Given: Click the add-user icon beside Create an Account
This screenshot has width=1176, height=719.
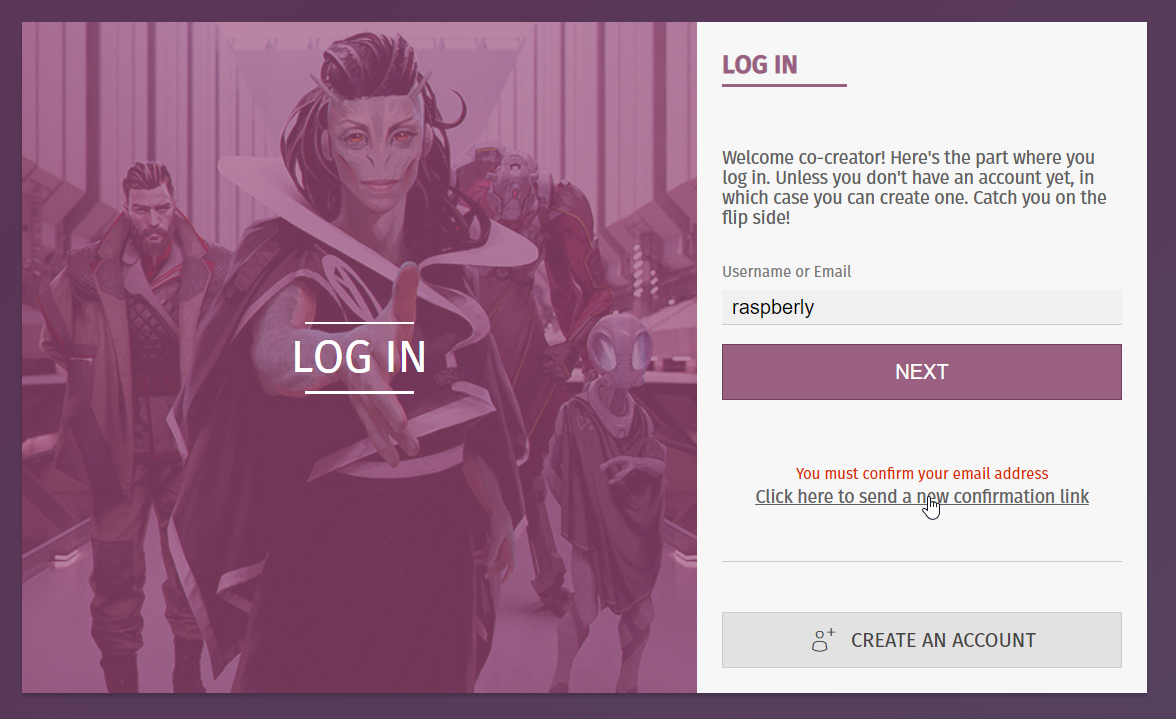Looking at the screenshot, I should click(823, 640).
